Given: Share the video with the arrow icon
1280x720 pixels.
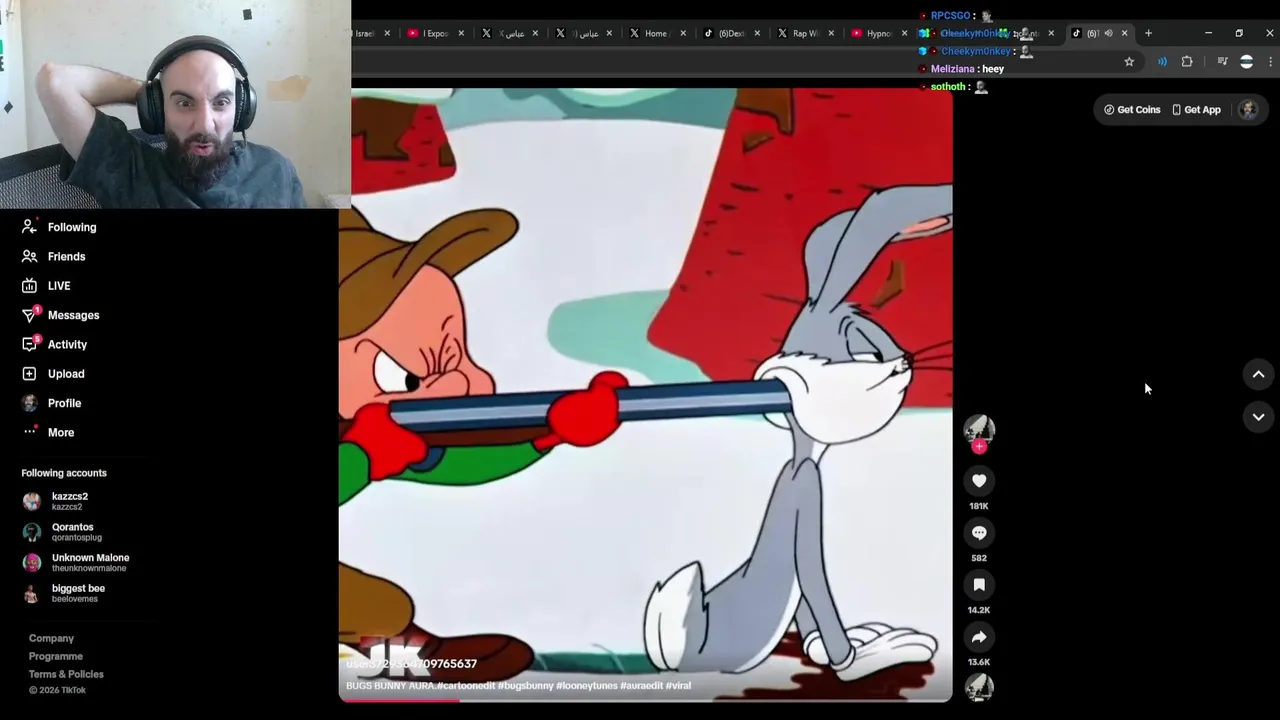Looking at the screenshot, I should (x=979, y=637).
